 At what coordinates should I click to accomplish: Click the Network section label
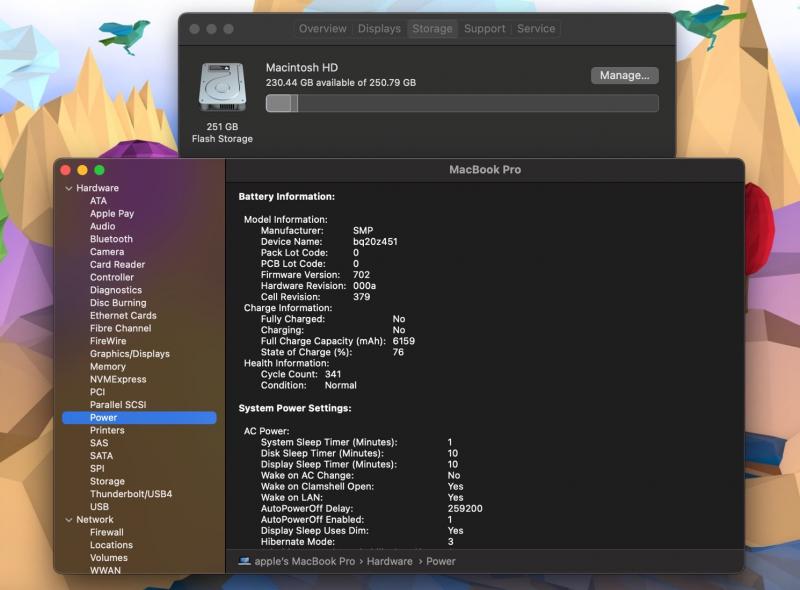click(x=95, y=520)
